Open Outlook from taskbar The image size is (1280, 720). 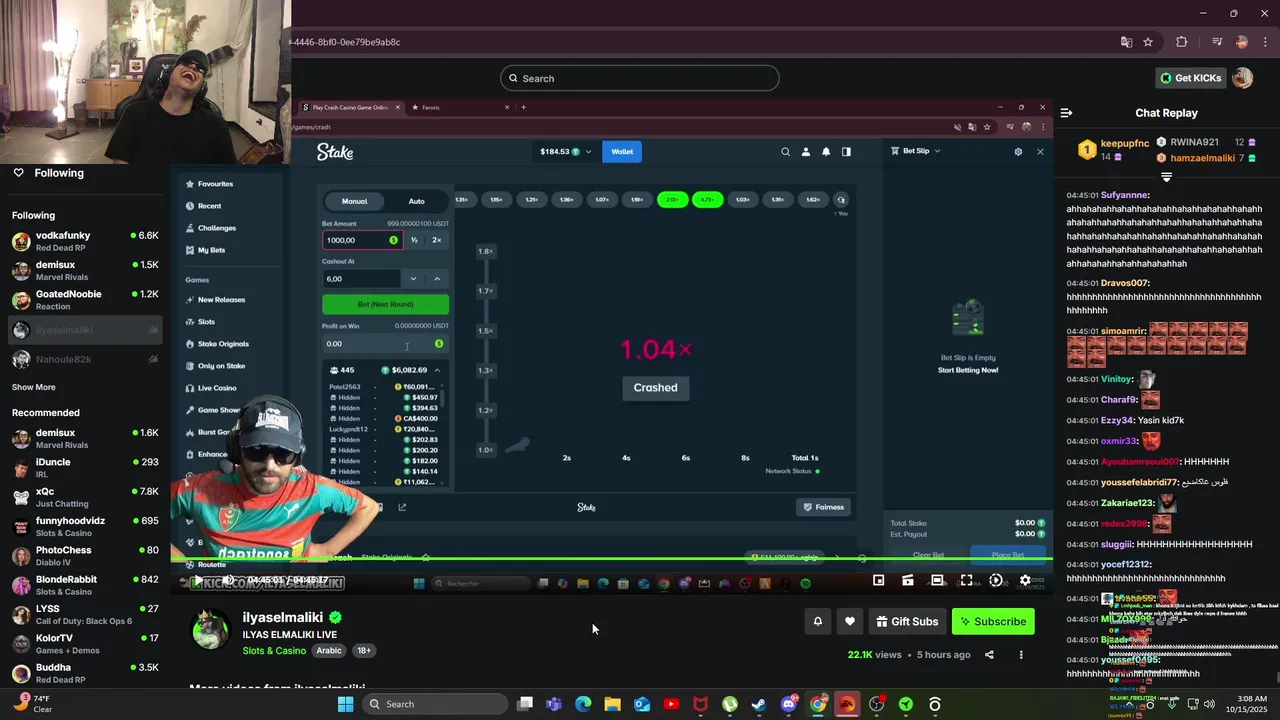(642, 704)
